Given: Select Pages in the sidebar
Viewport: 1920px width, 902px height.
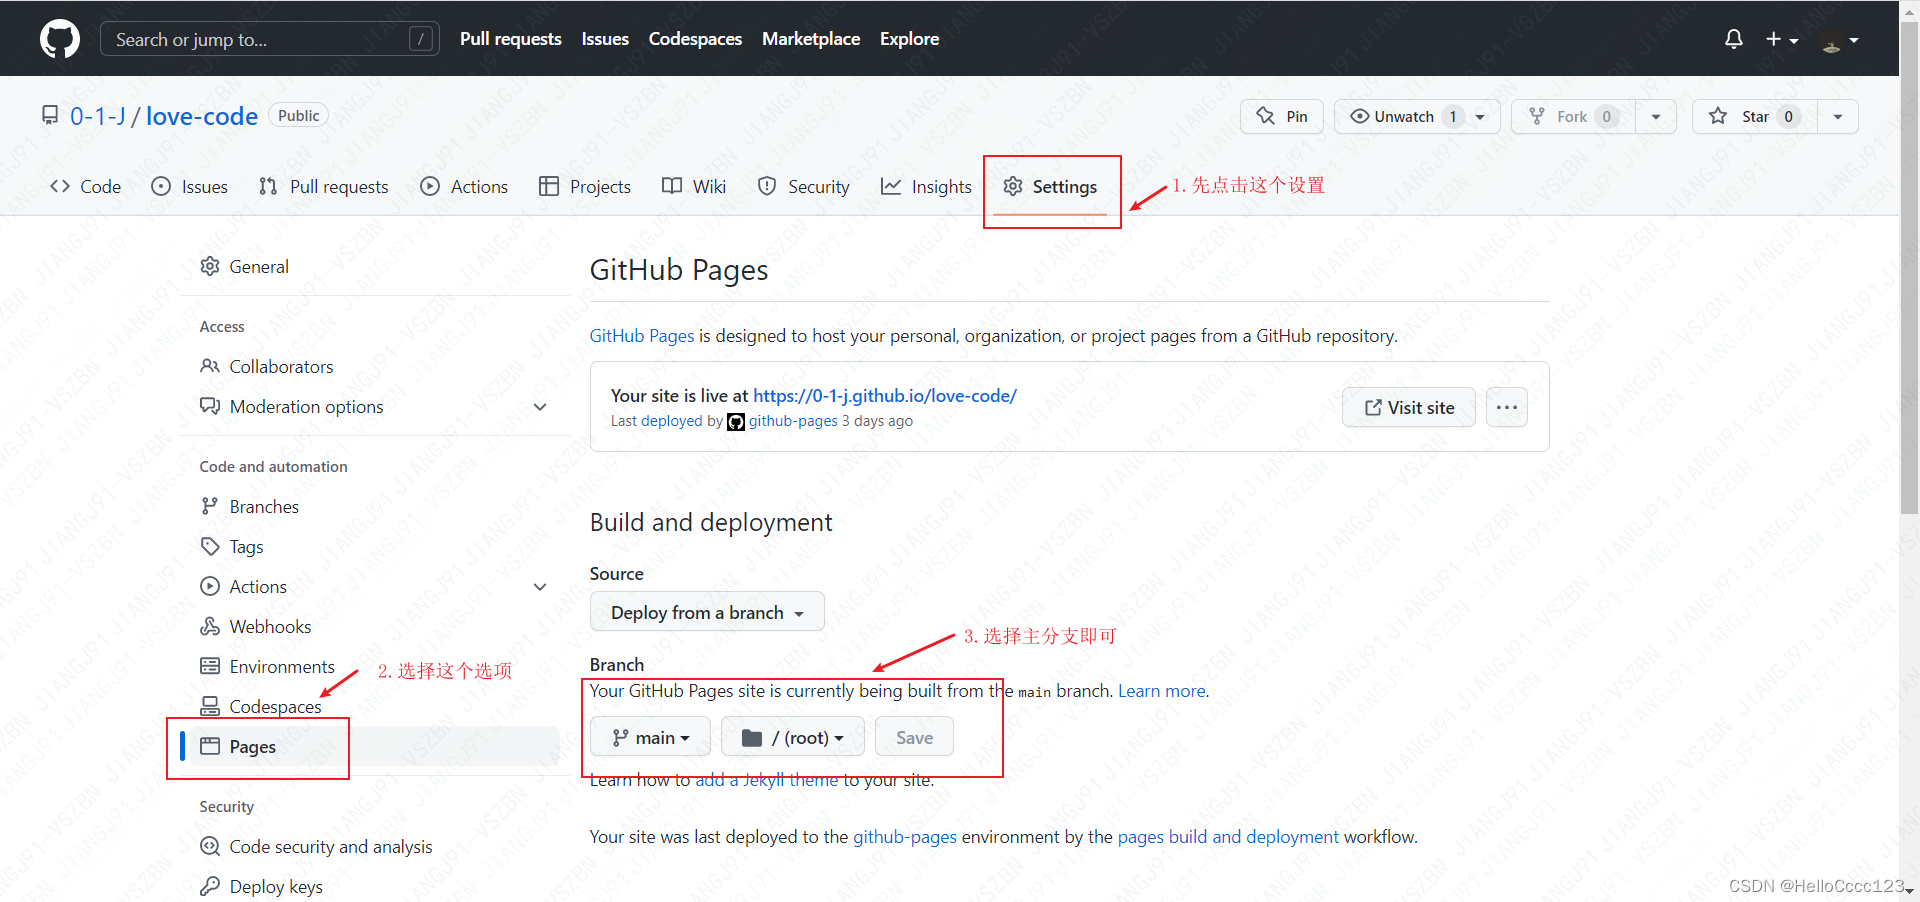Looking at the screenshot, I should tap(370, 746).
